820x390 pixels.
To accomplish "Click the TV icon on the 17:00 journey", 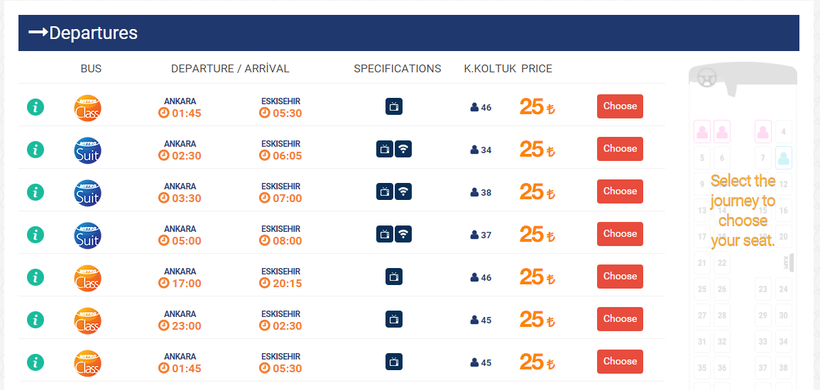I will (x=394, y=277).
